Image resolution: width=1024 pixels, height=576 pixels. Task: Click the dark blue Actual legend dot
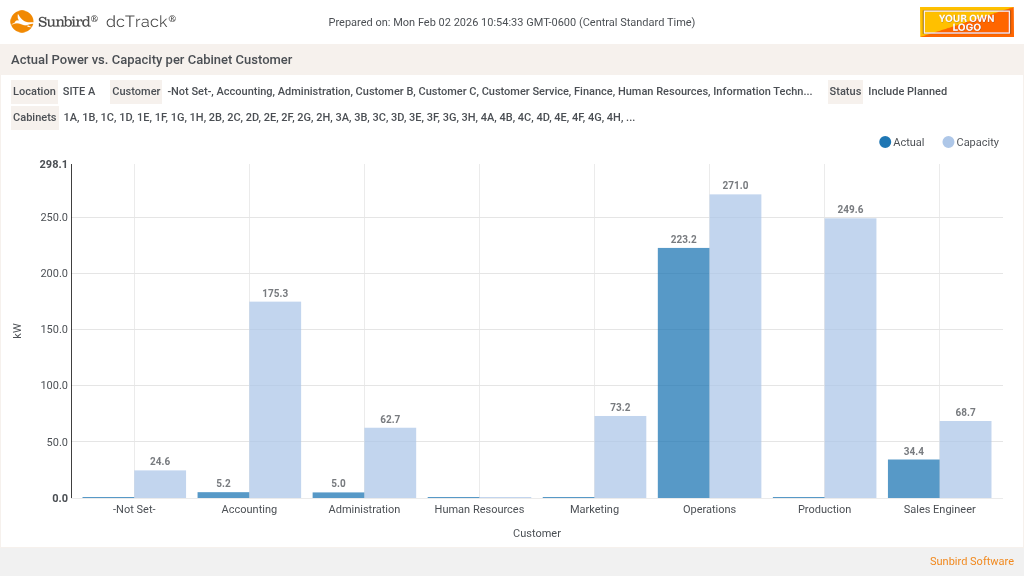(885, 142)
